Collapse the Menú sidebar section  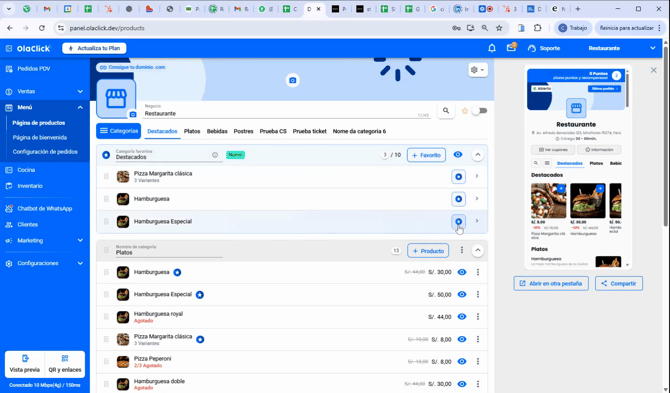45,107
